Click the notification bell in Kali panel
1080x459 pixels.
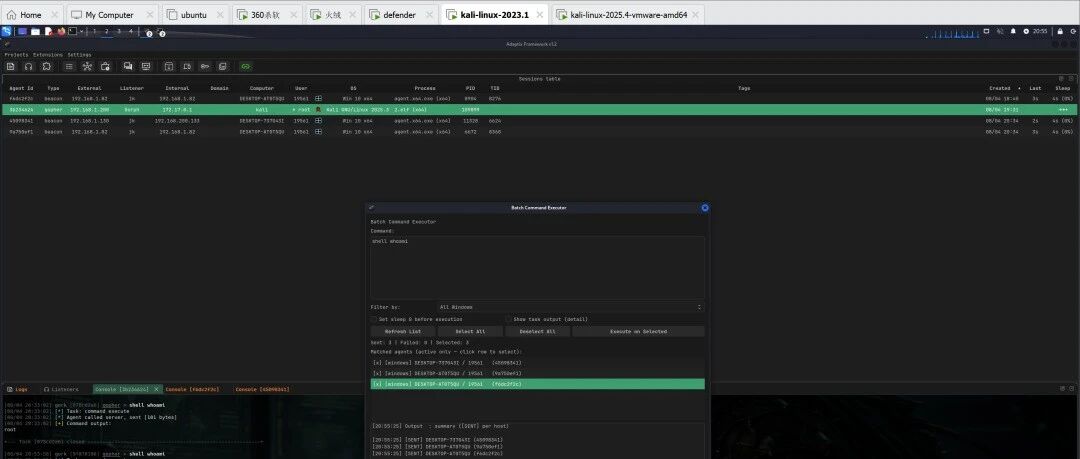(x=1013, y=31)
